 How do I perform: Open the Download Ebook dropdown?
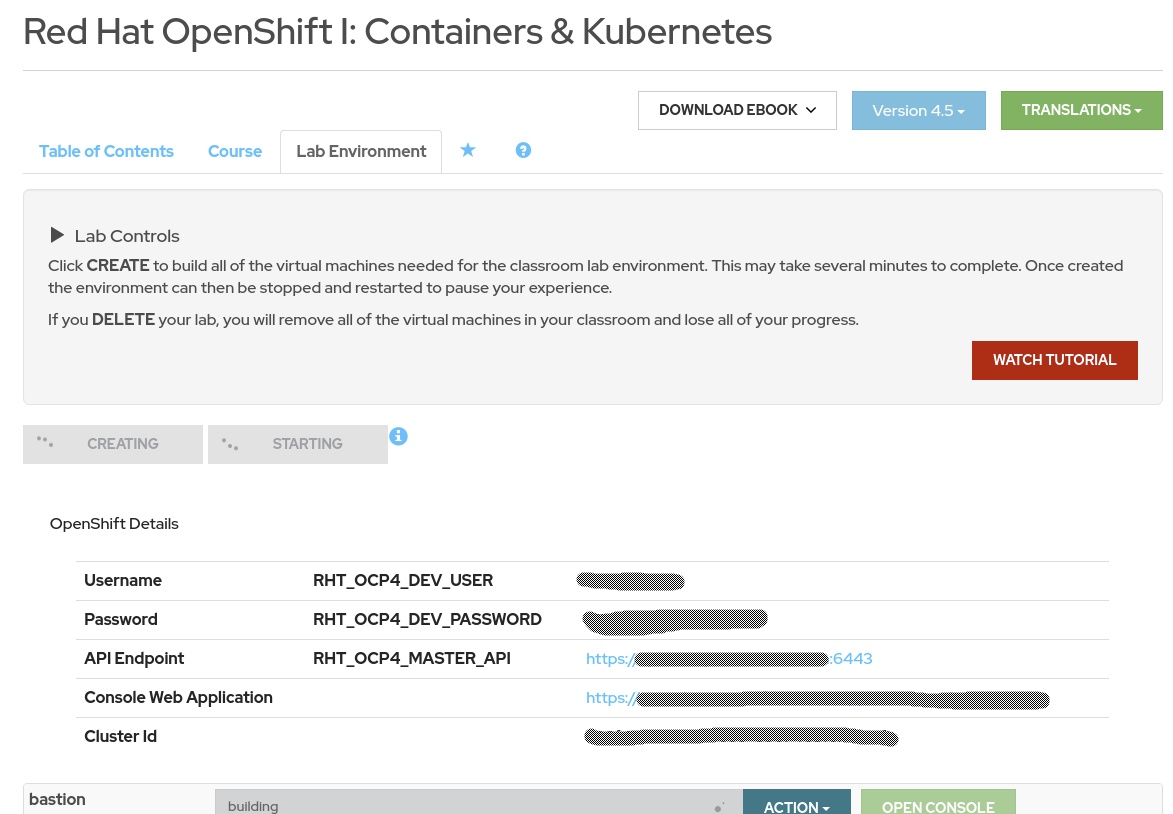(737, 110)
